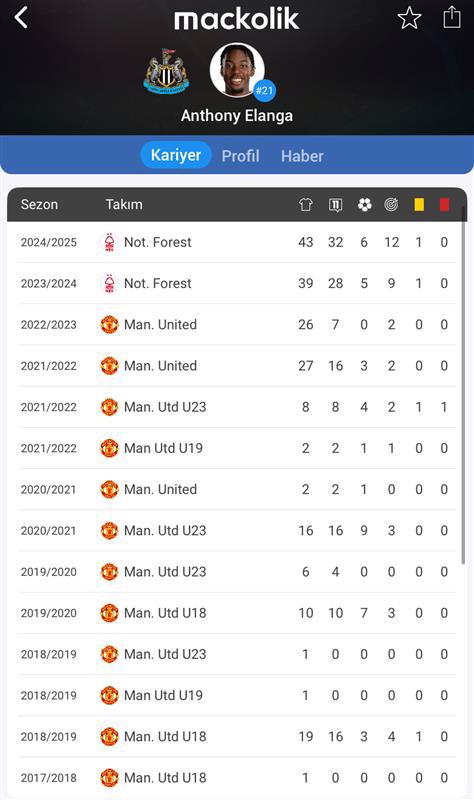Select the Kariyer tab
Image resolution: width=474 pixels, height=800 pixels.
(176, 155)
